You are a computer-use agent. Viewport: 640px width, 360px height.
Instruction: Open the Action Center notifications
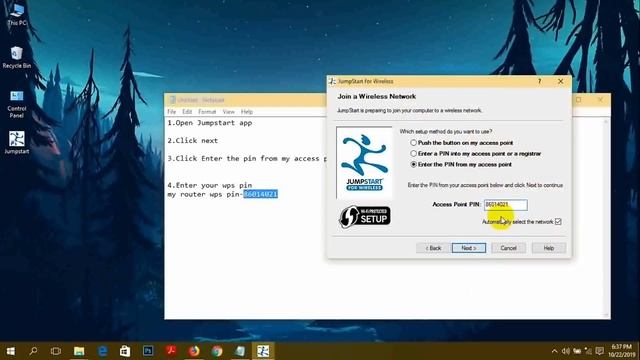tap(600, 351)
